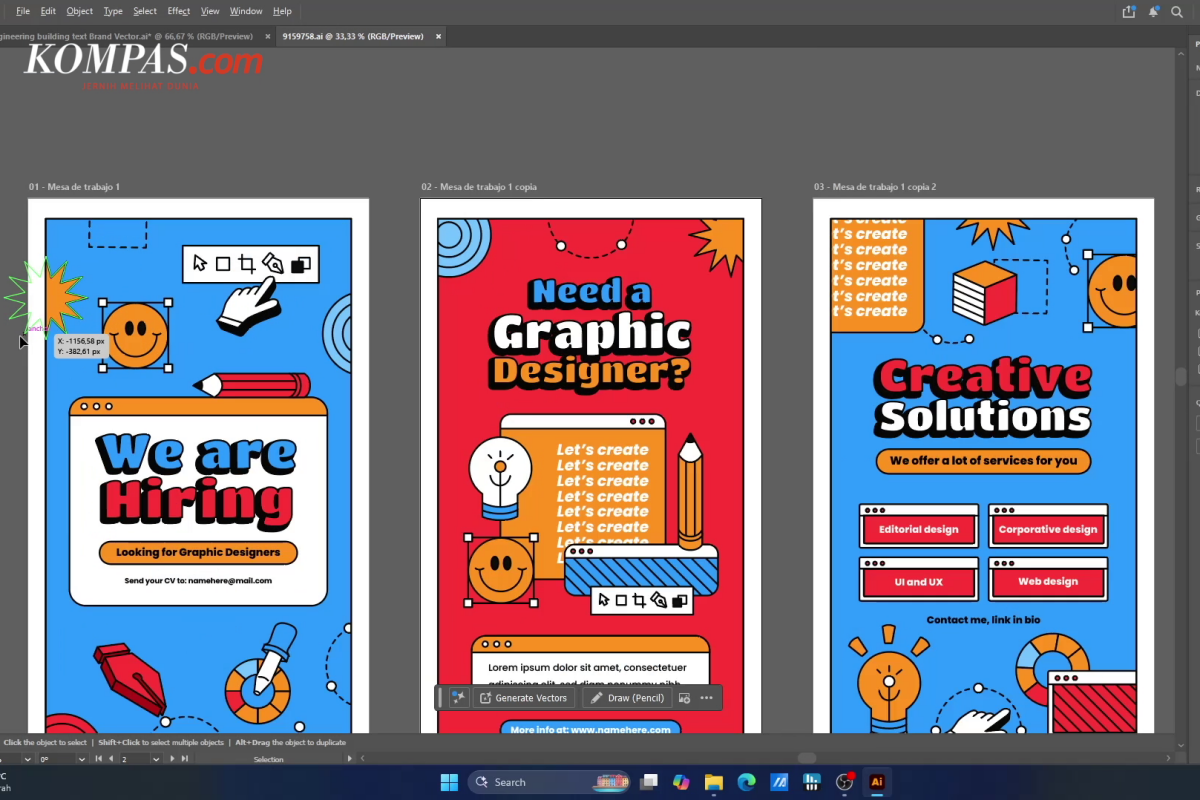Switch to OBS Studio on the taskbar
This screenshot has height=800, width=1200.
tap(845, 782)
